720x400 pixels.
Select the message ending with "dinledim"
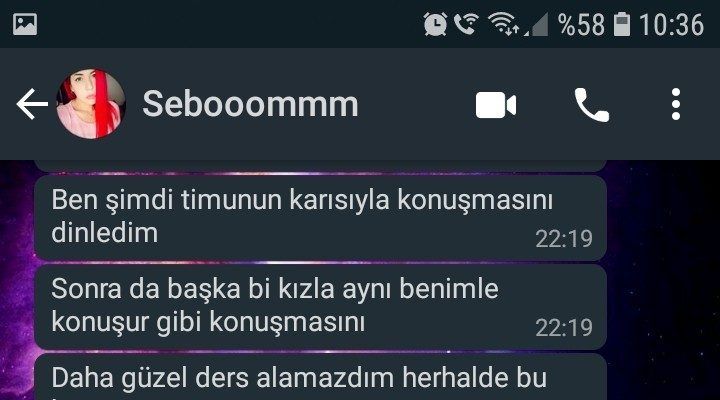click(321, 218)
